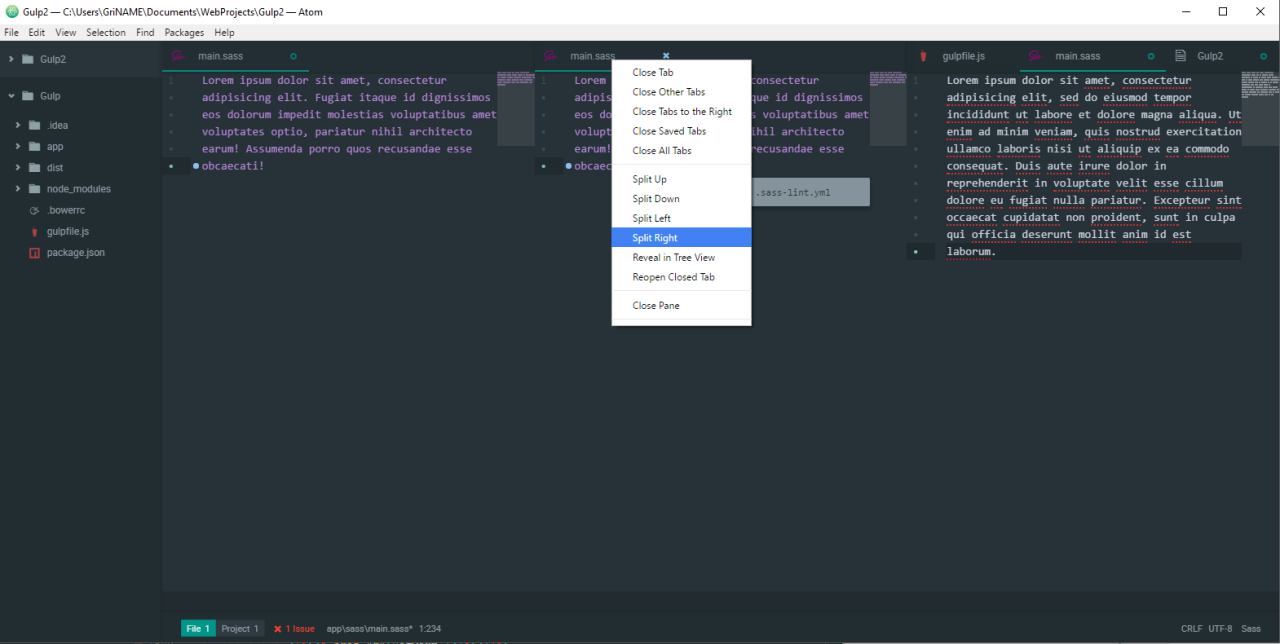Open the Edit menu
The width and height of the screenshot is (1280, 644).
pos(37,33)
